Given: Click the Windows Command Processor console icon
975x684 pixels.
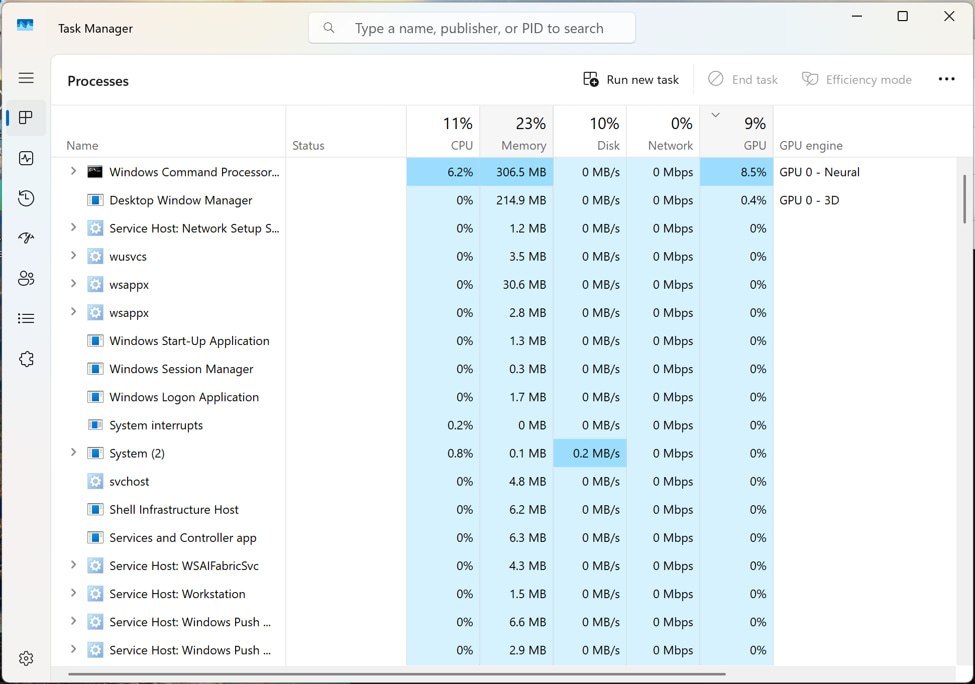Looking at the screenshot, I should 95,172.
